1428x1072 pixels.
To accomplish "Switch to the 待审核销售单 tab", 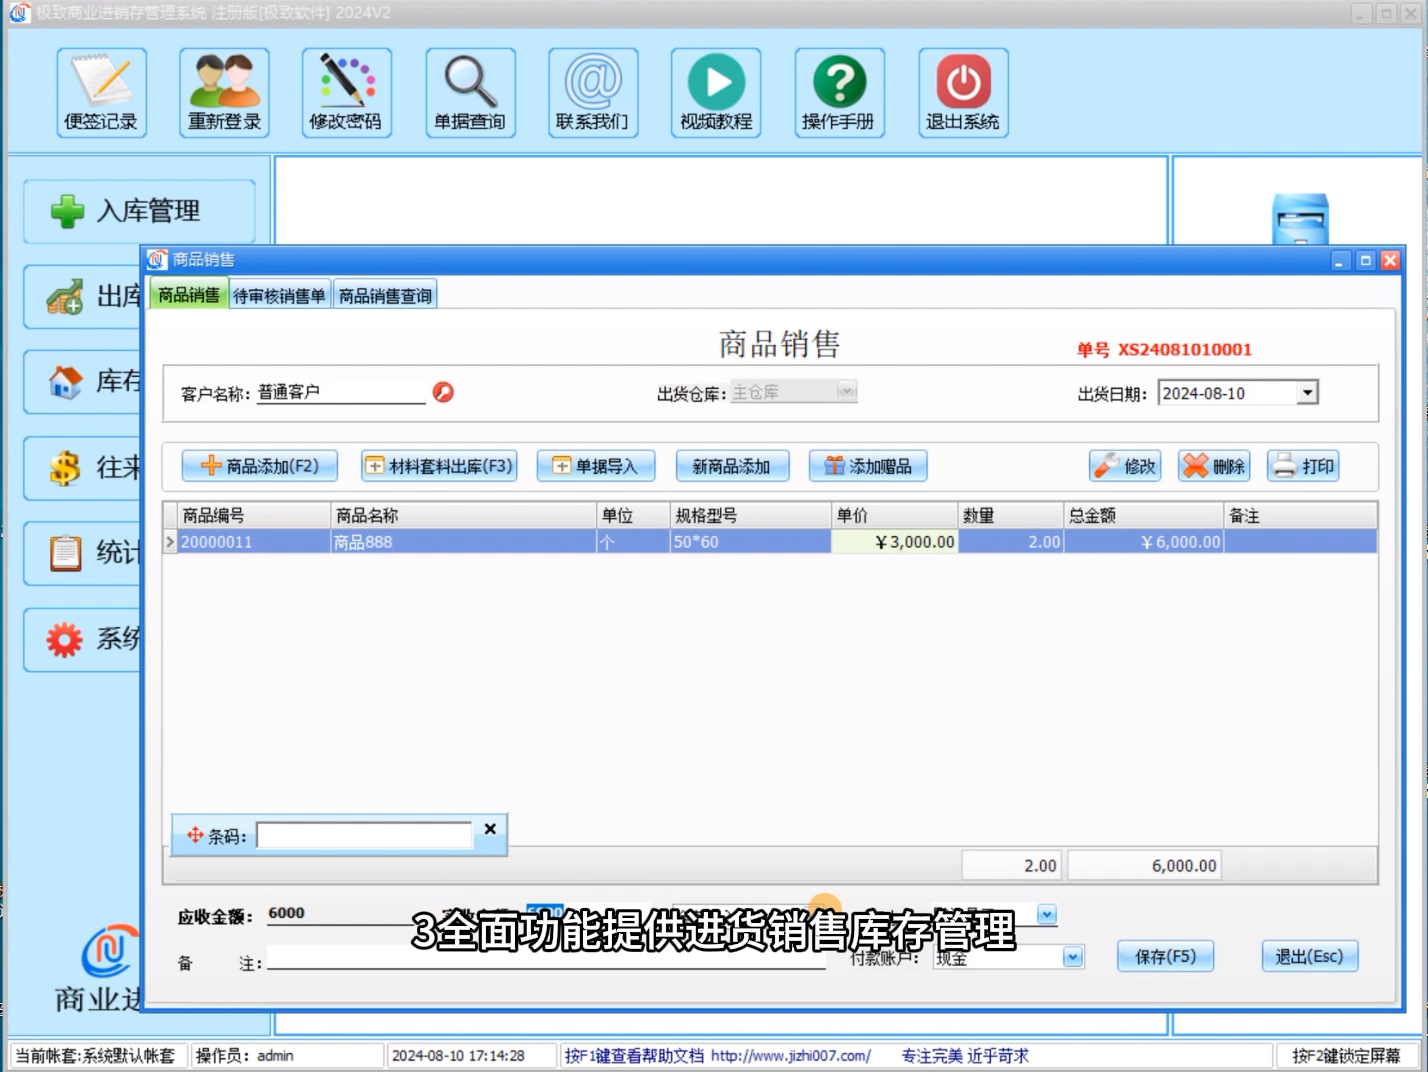I will point(280,296).
